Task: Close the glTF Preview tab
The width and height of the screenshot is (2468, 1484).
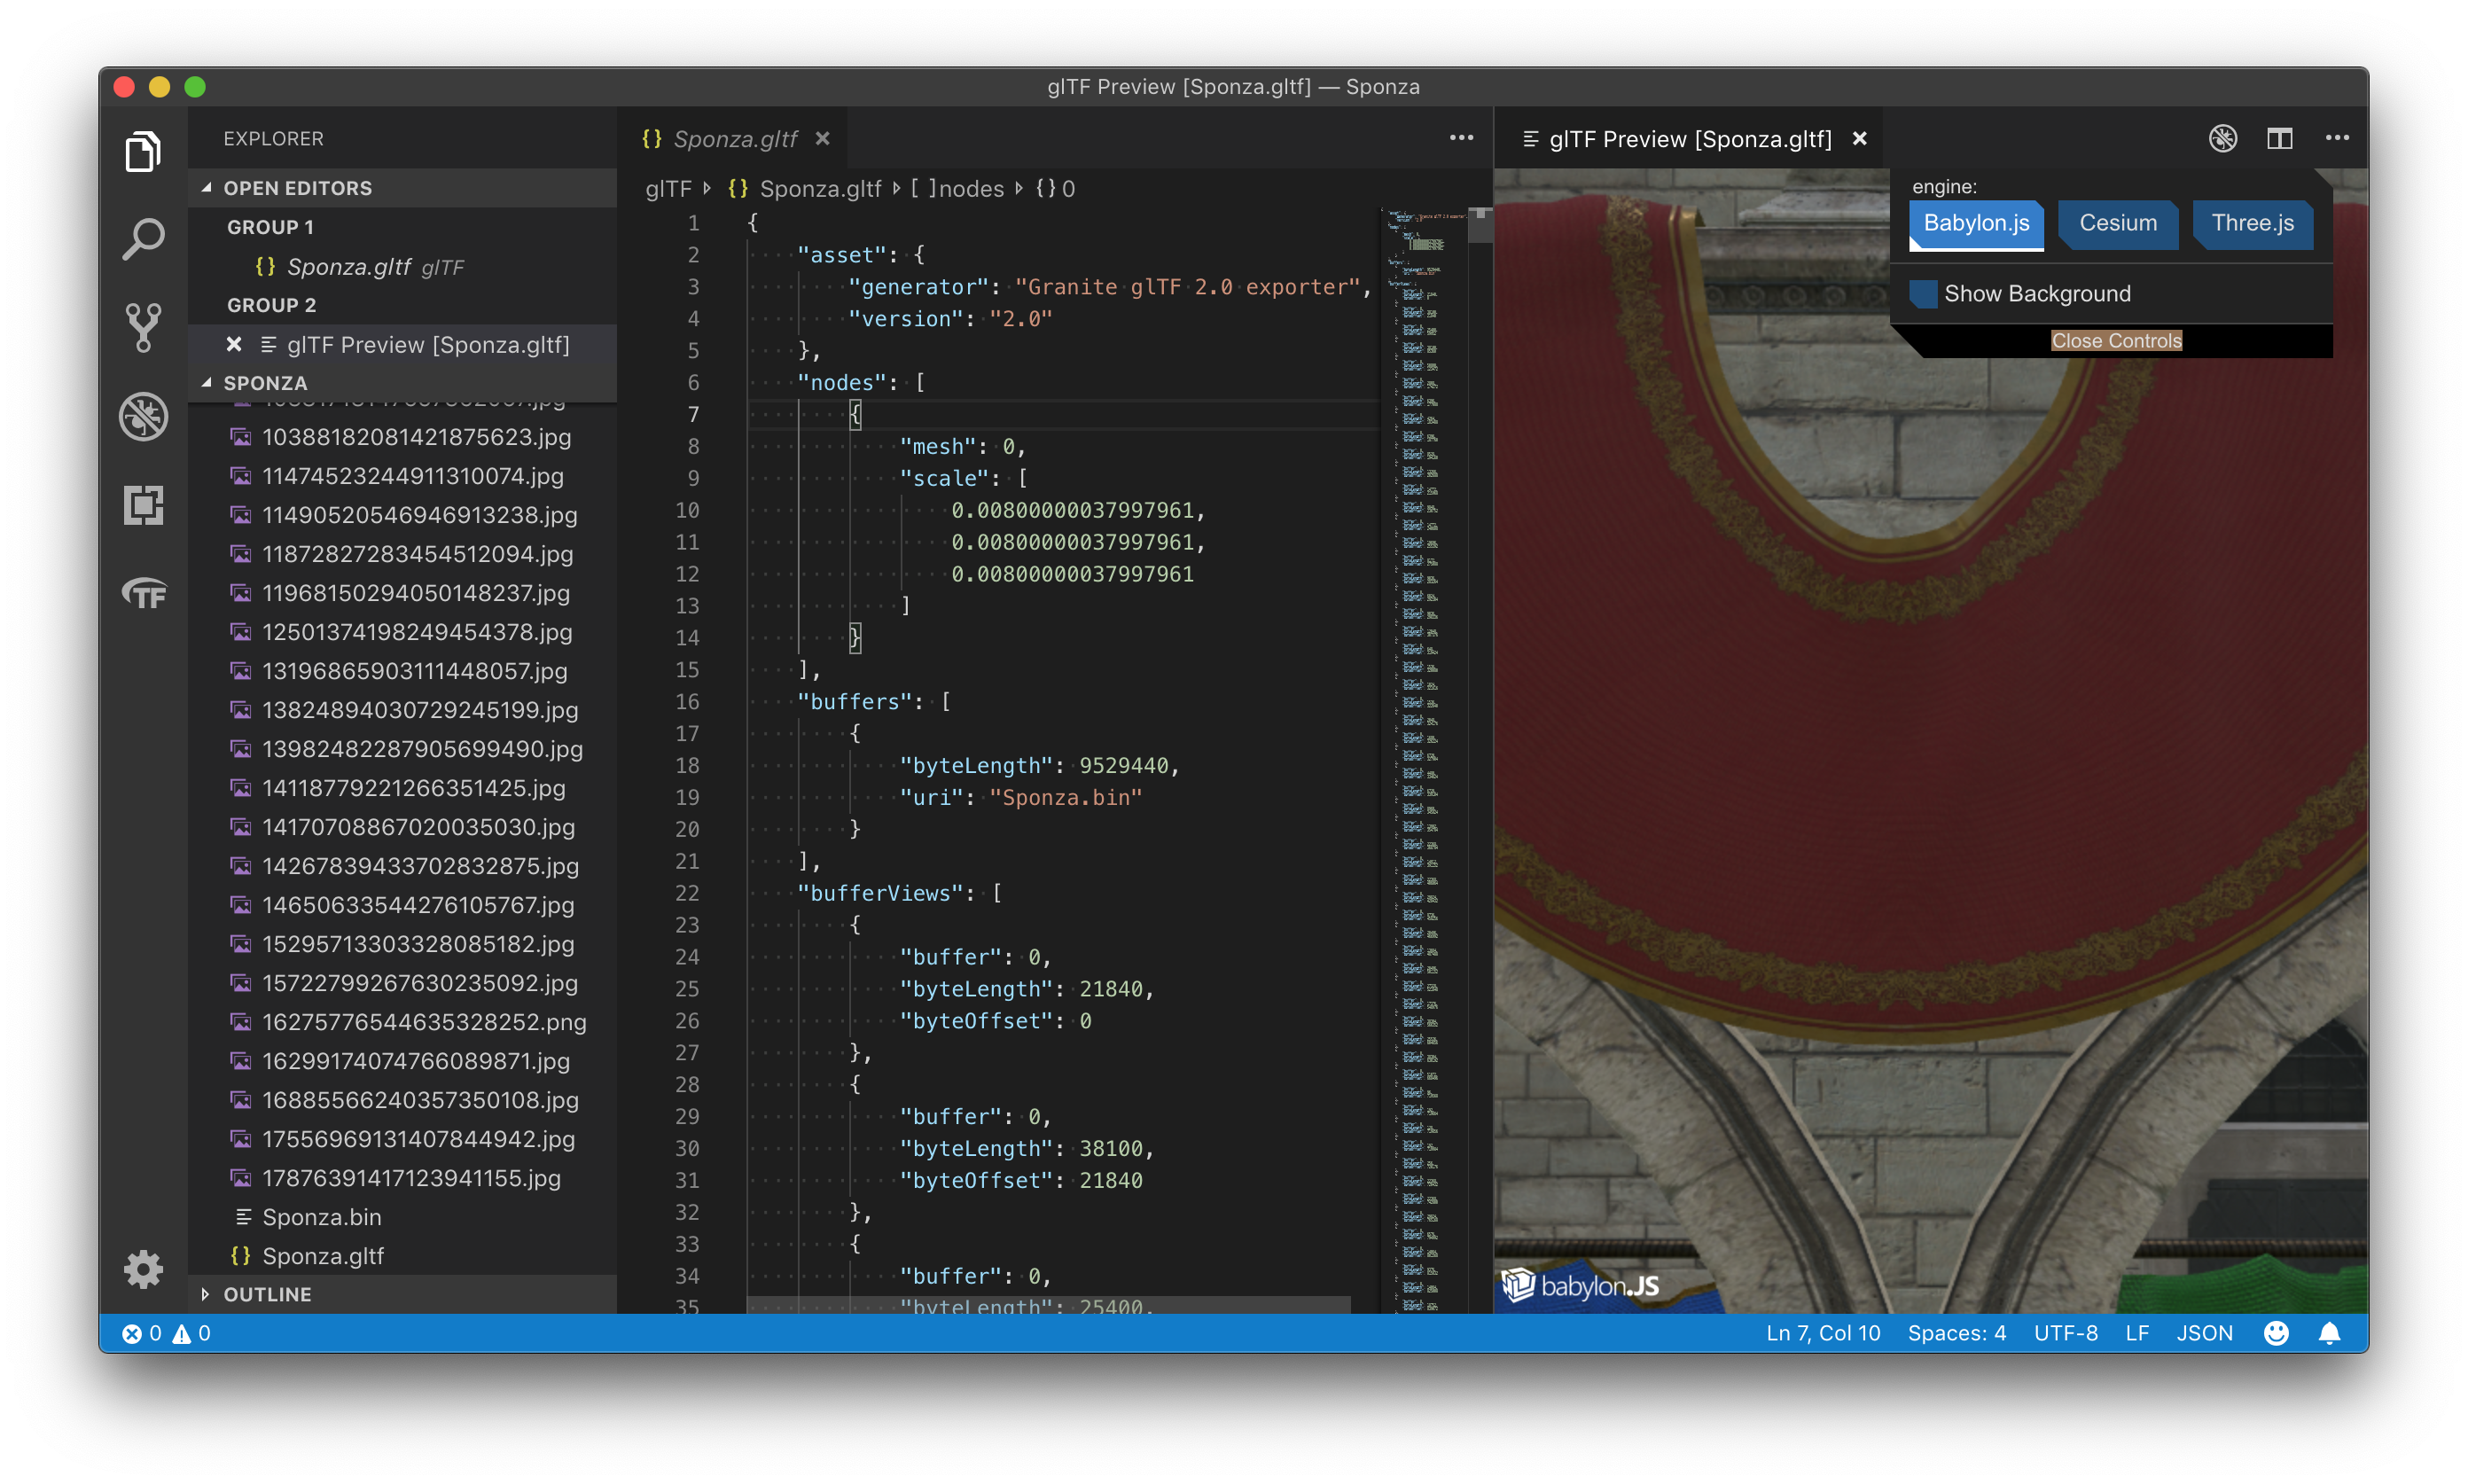Action: (1860, 139)
